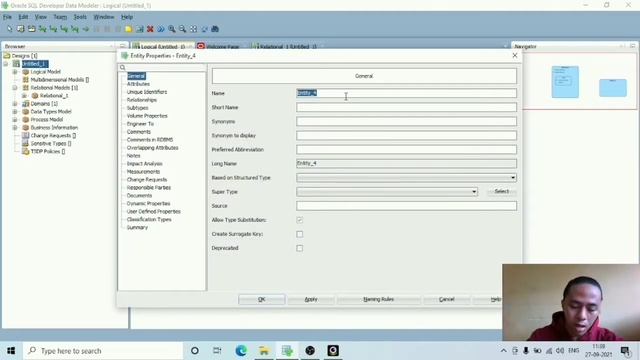Select Unique Identifiers in properties list
Viewport: 640px width, 360px height.
click(147, 92)
